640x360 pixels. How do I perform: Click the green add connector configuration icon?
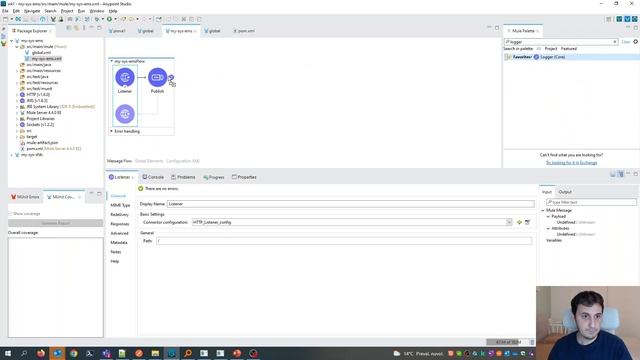click(519, 222)
